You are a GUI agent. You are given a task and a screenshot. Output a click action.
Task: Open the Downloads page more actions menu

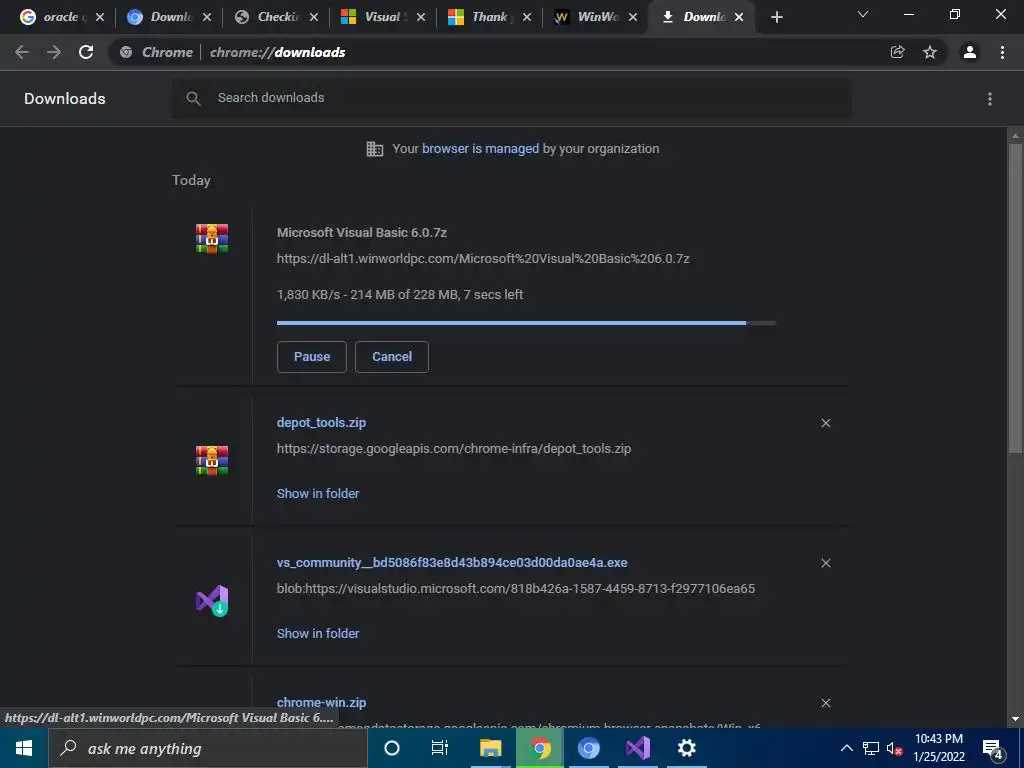990,99
